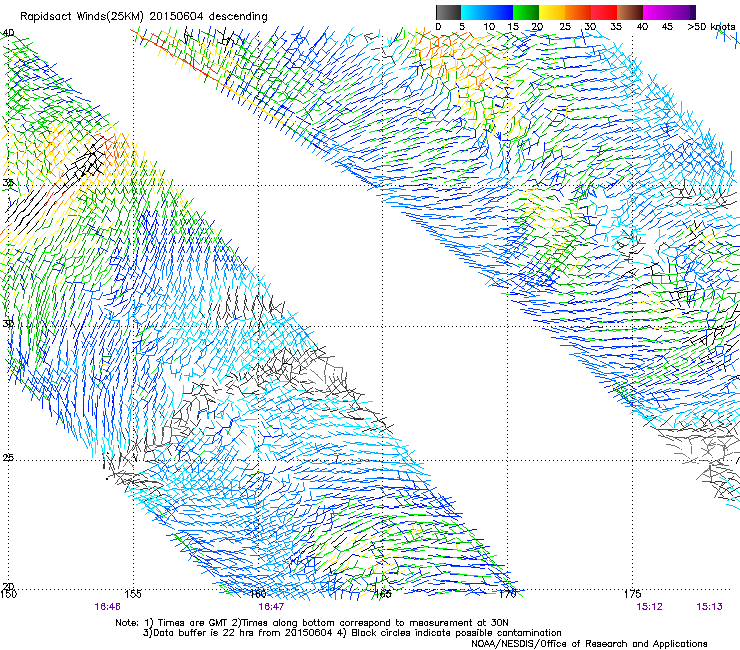Viewport: 740px width, 650px height.
Task: Click the latitude axis label '25' on the left edge
Action: 8,458
